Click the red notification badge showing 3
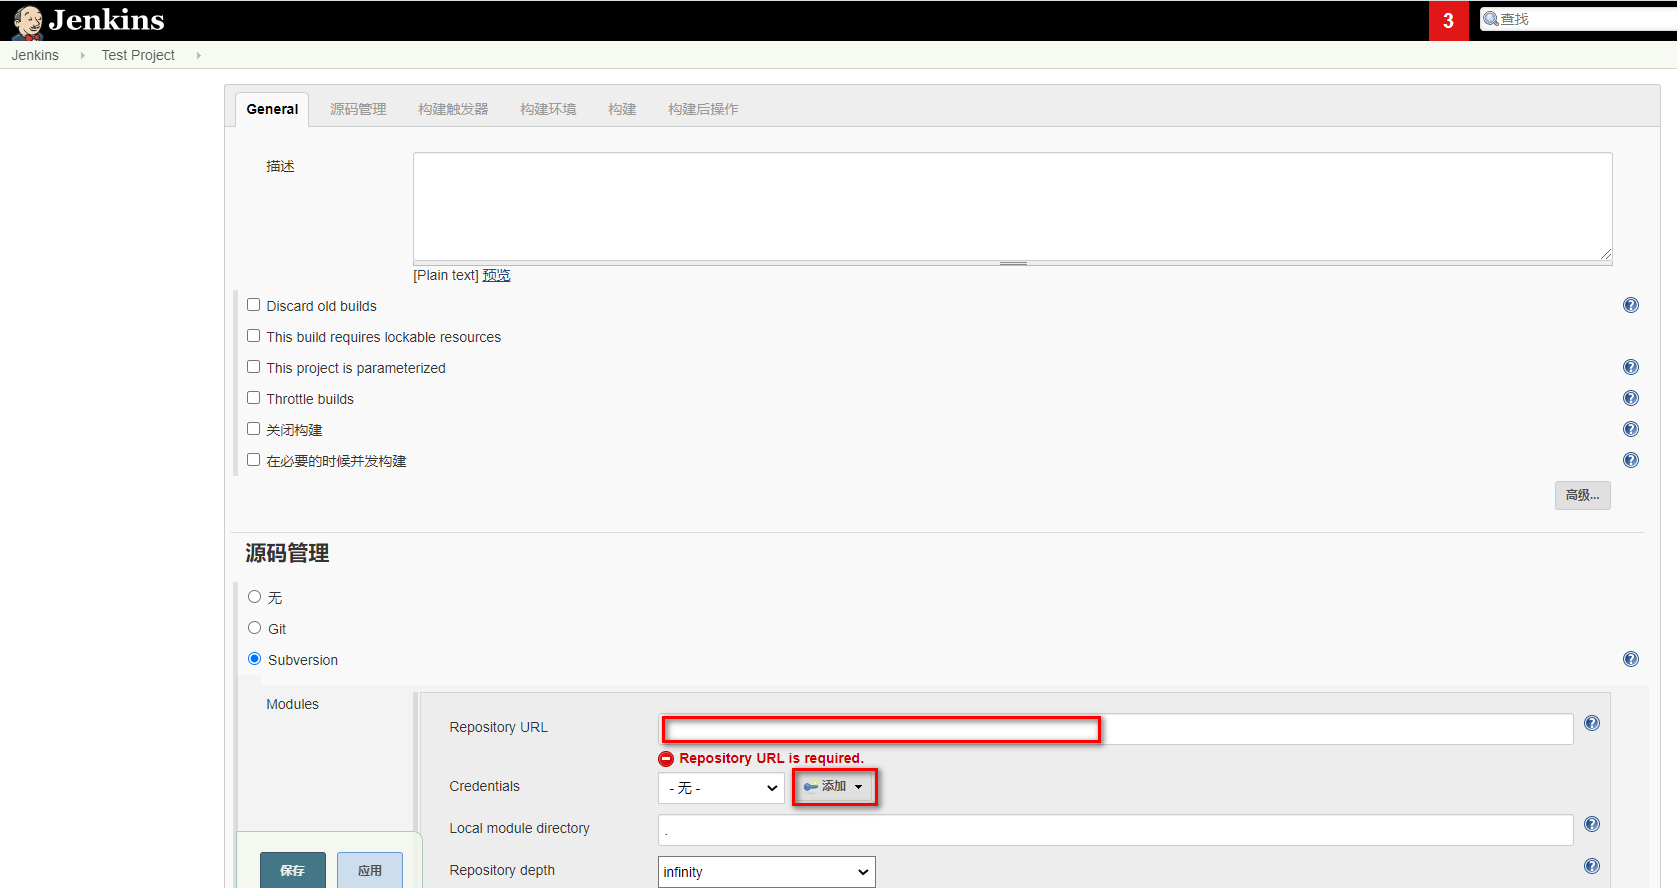The width and height of the screenshot is (1677, 888). (1448, 21)
